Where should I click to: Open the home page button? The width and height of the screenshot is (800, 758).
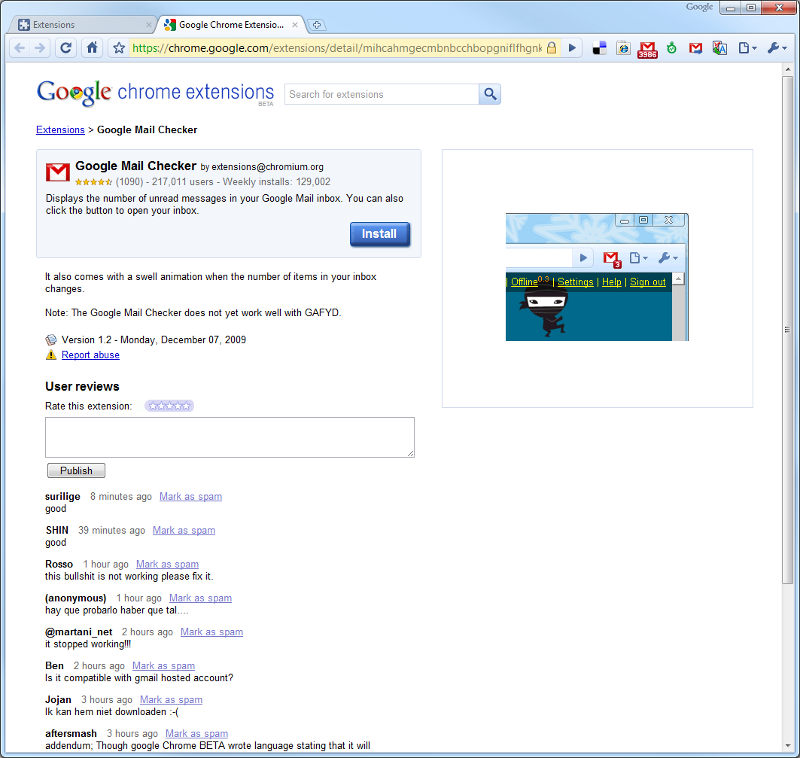pos(92,48)
